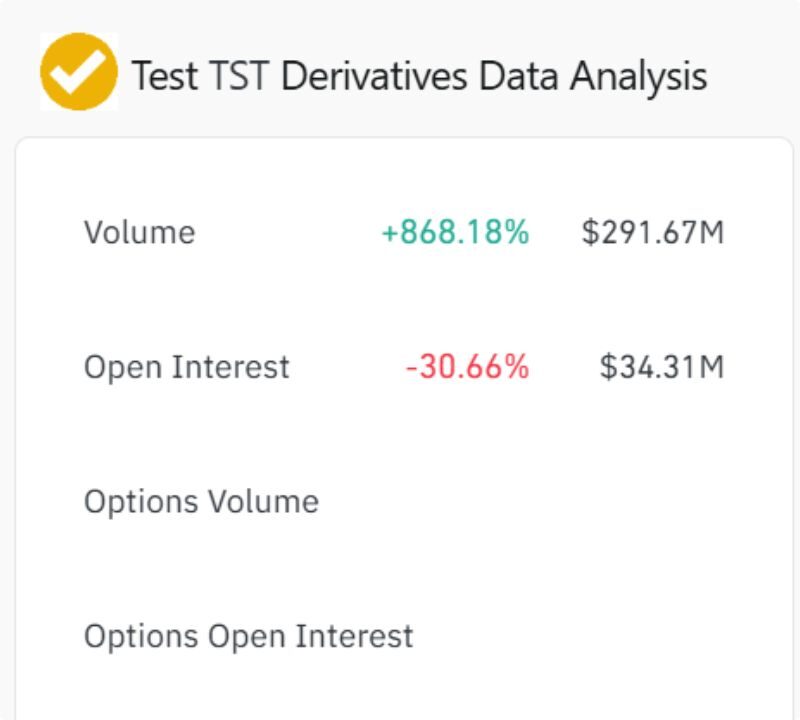Image resolution: width=800 pixels, height=720 pixels.
Task: Click the green +868.18% volume change
Action: pos(455,232)
